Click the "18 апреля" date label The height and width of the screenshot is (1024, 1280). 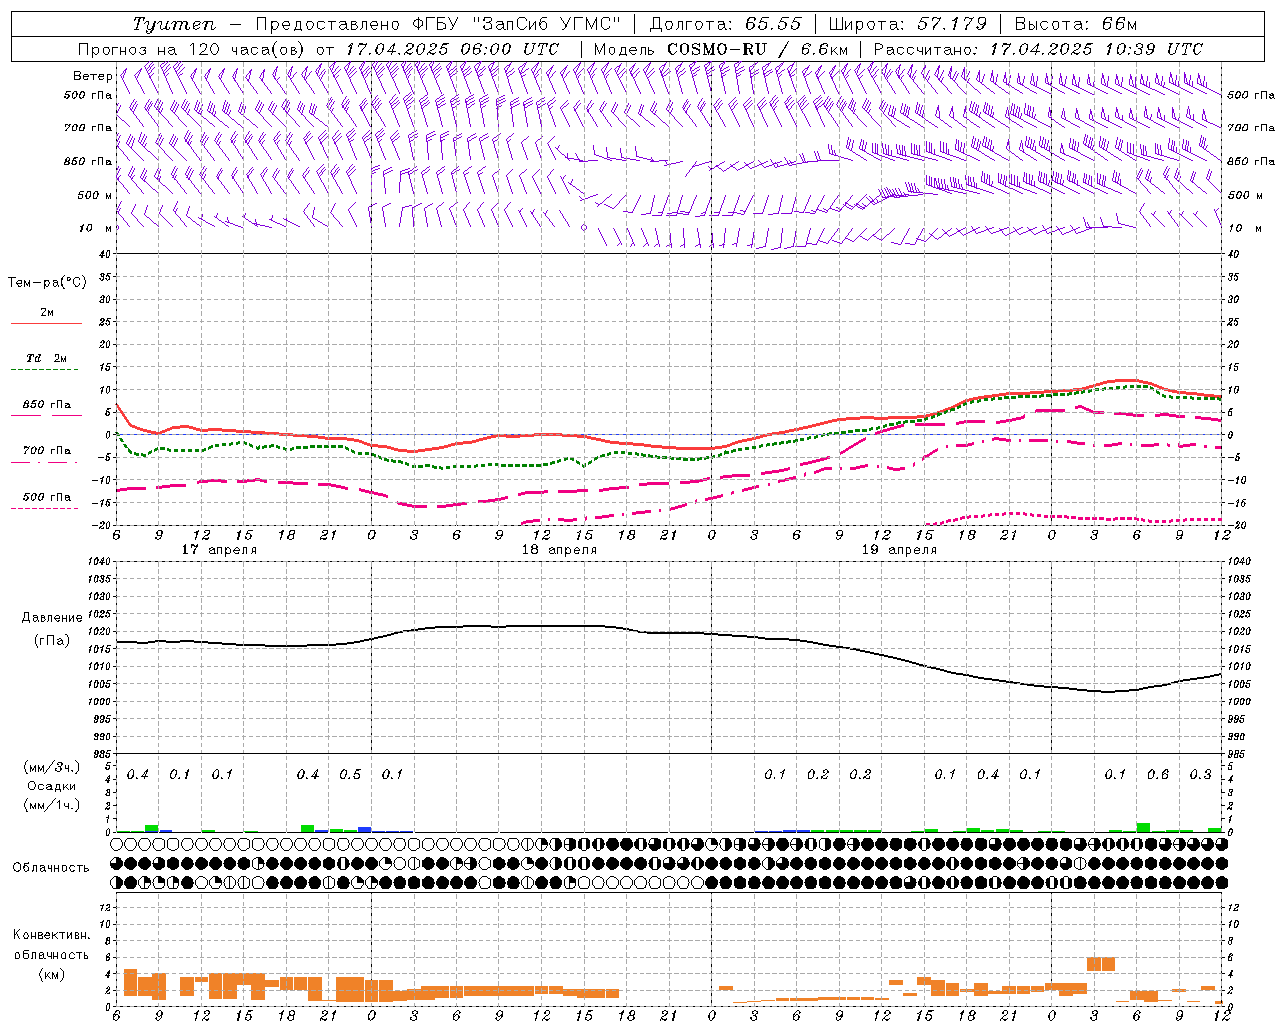click(x=559, y=550)
